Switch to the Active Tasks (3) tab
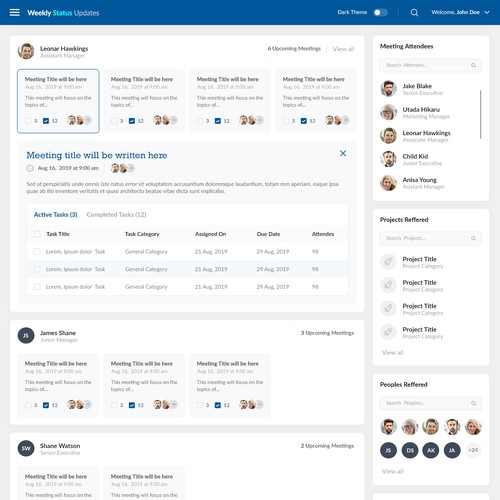The height and width of the screenshot is (500, 500). click(x=55, y=215)
